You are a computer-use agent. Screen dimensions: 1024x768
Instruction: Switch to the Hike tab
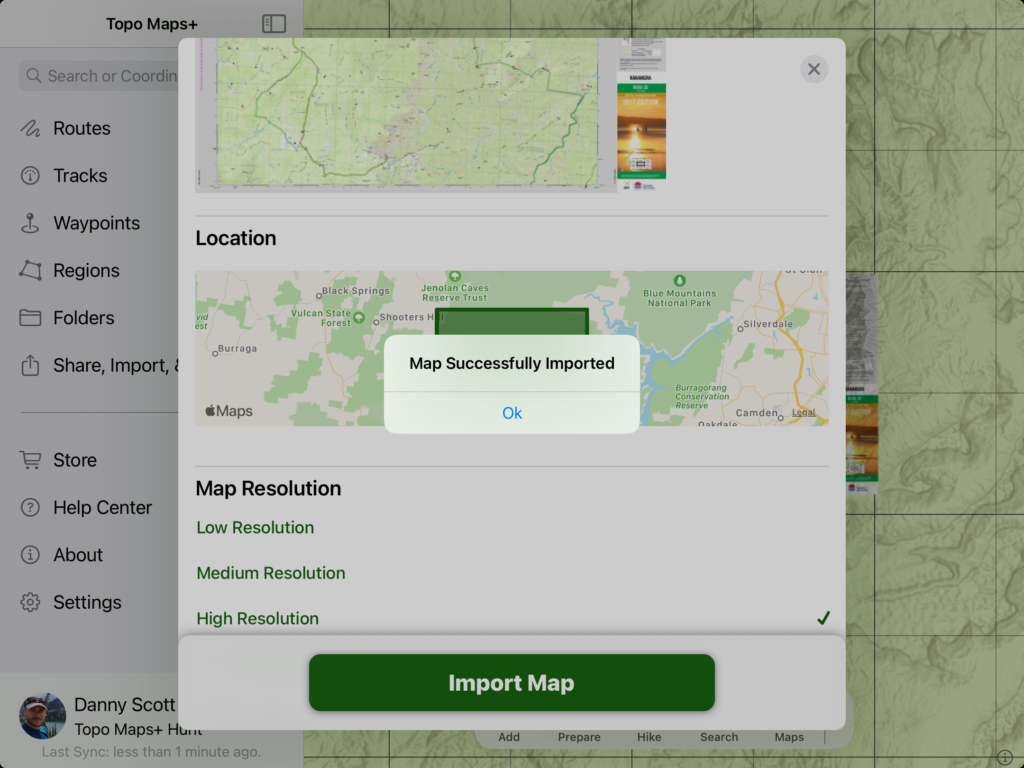tap(649, 737)
